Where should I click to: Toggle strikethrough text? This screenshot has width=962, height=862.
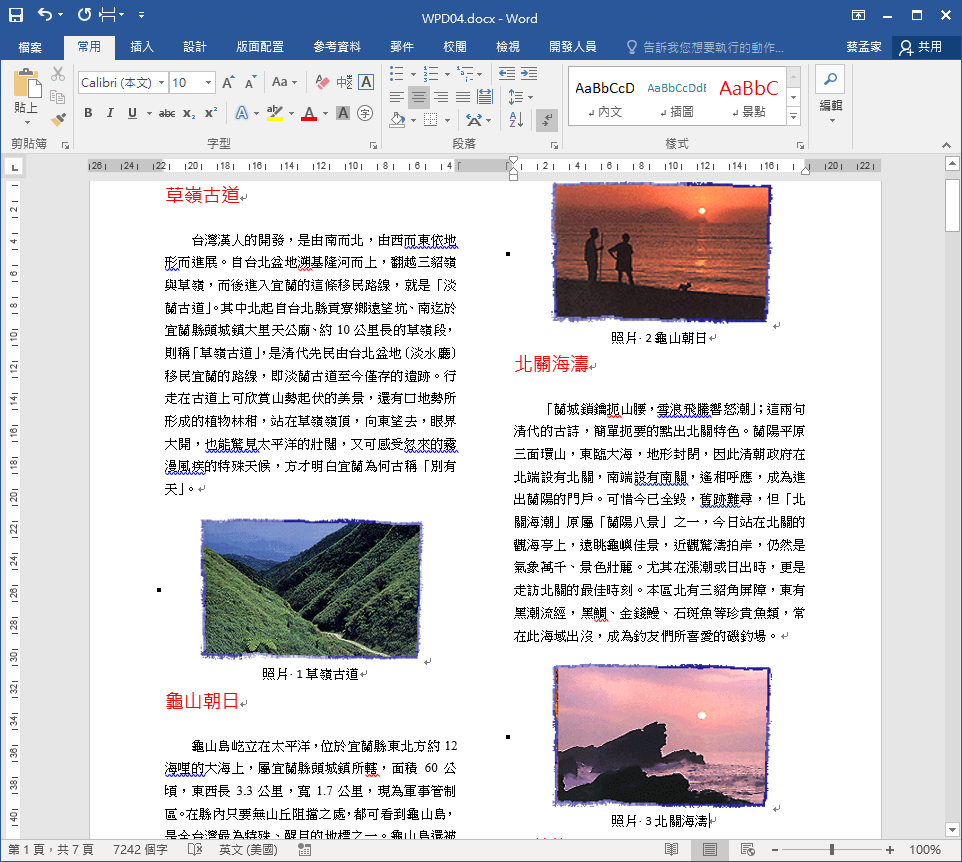[167, 113]
